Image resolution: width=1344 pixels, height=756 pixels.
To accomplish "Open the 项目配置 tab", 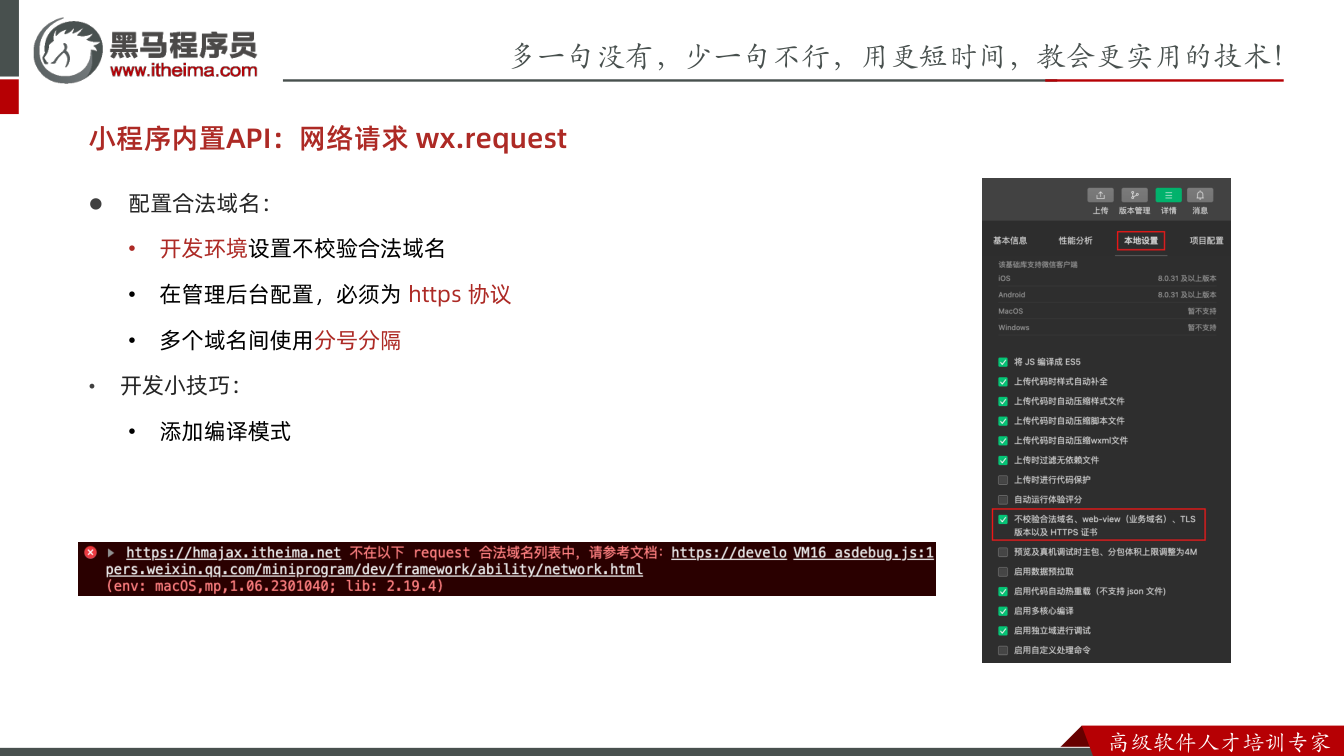I will [x=1206, y=241].
